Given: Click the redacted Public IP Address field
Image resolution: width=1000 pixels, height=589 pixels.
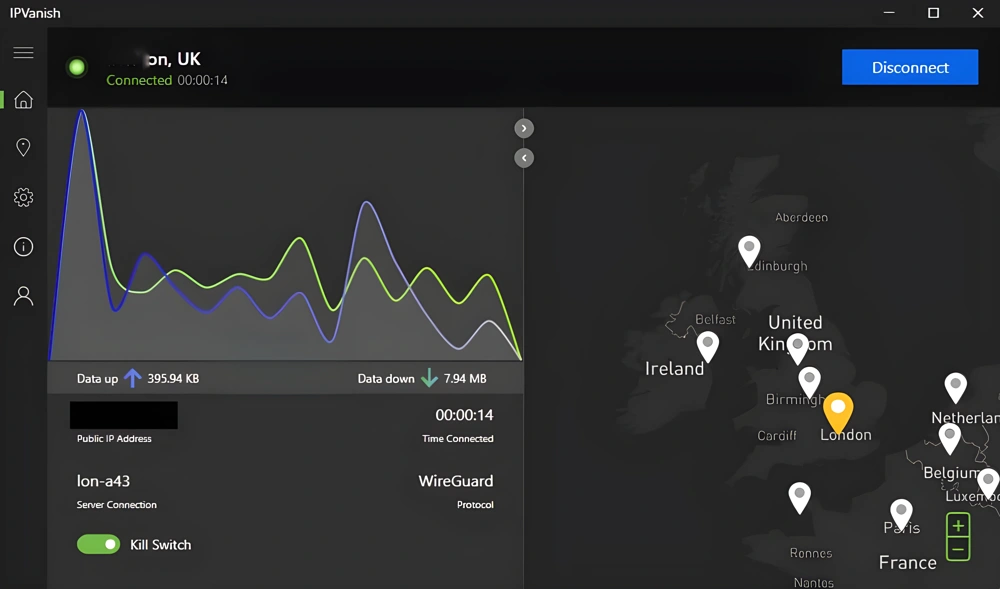Looking at the screenshot, I should click(x=124, y=415).
